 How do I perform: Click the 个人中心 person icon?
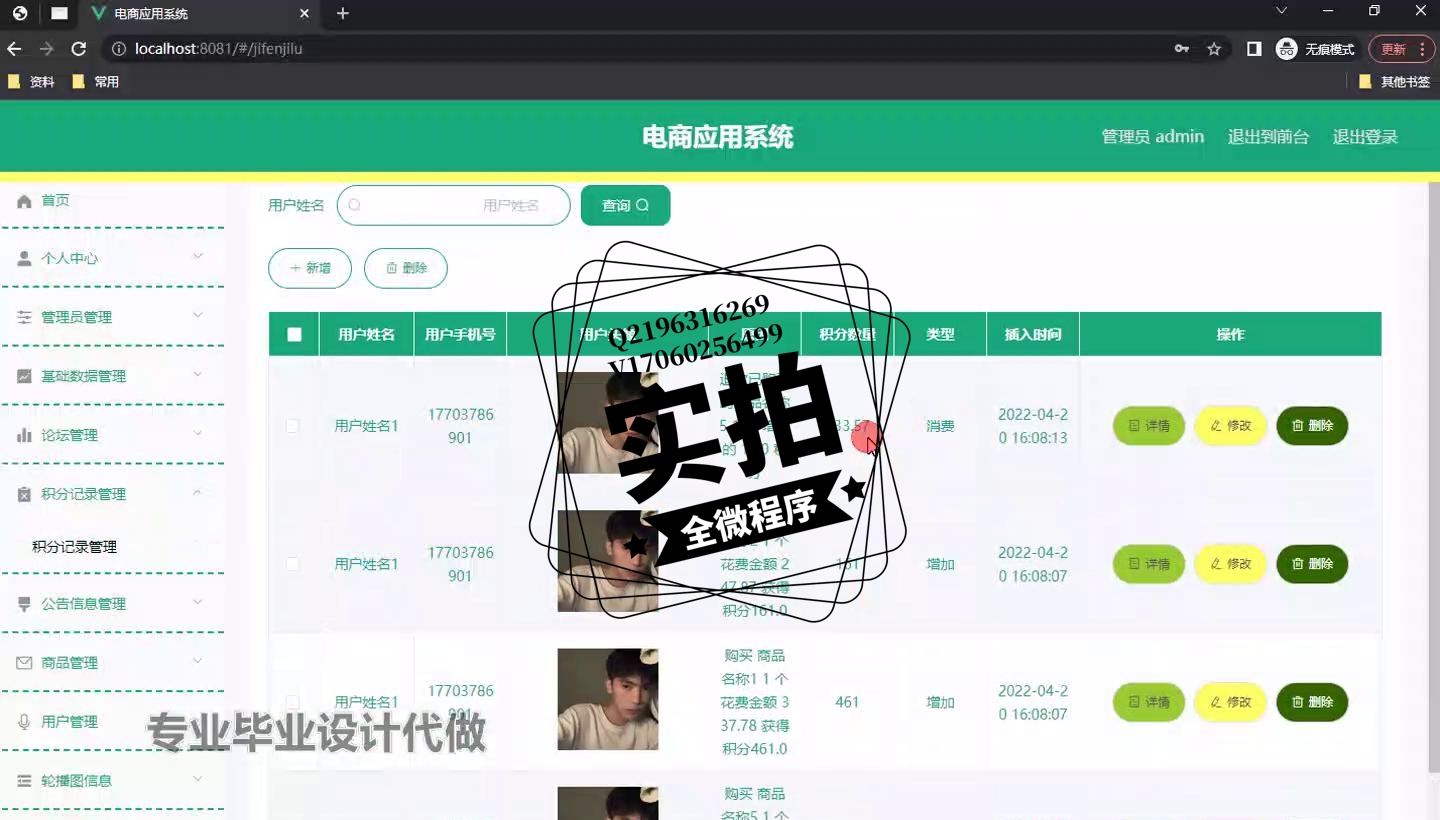pyautogui.click(x=25, y=258)
